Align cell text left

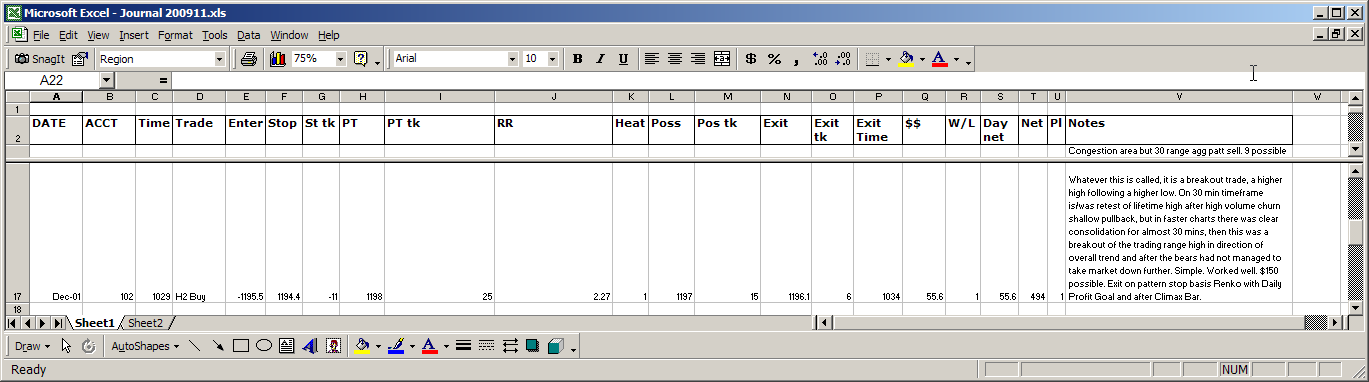click(651, 59)
